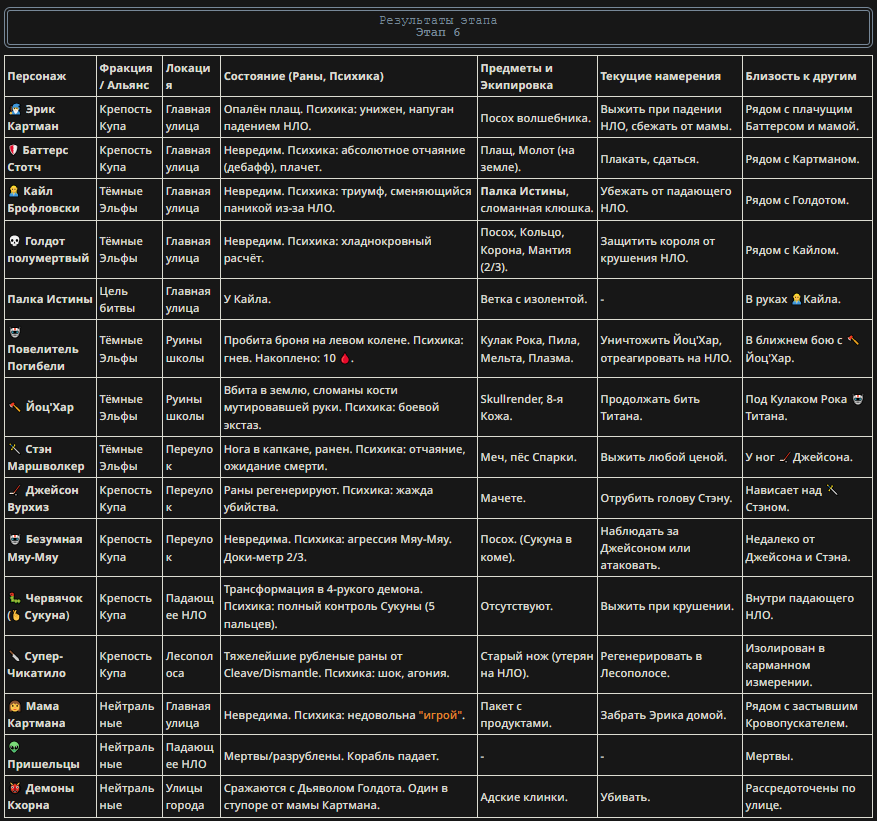Click the blood drop icon after Накоплено: 10
Image resolution: width=877 pixels, height=821 pixels.
click(x=345, y=358)
